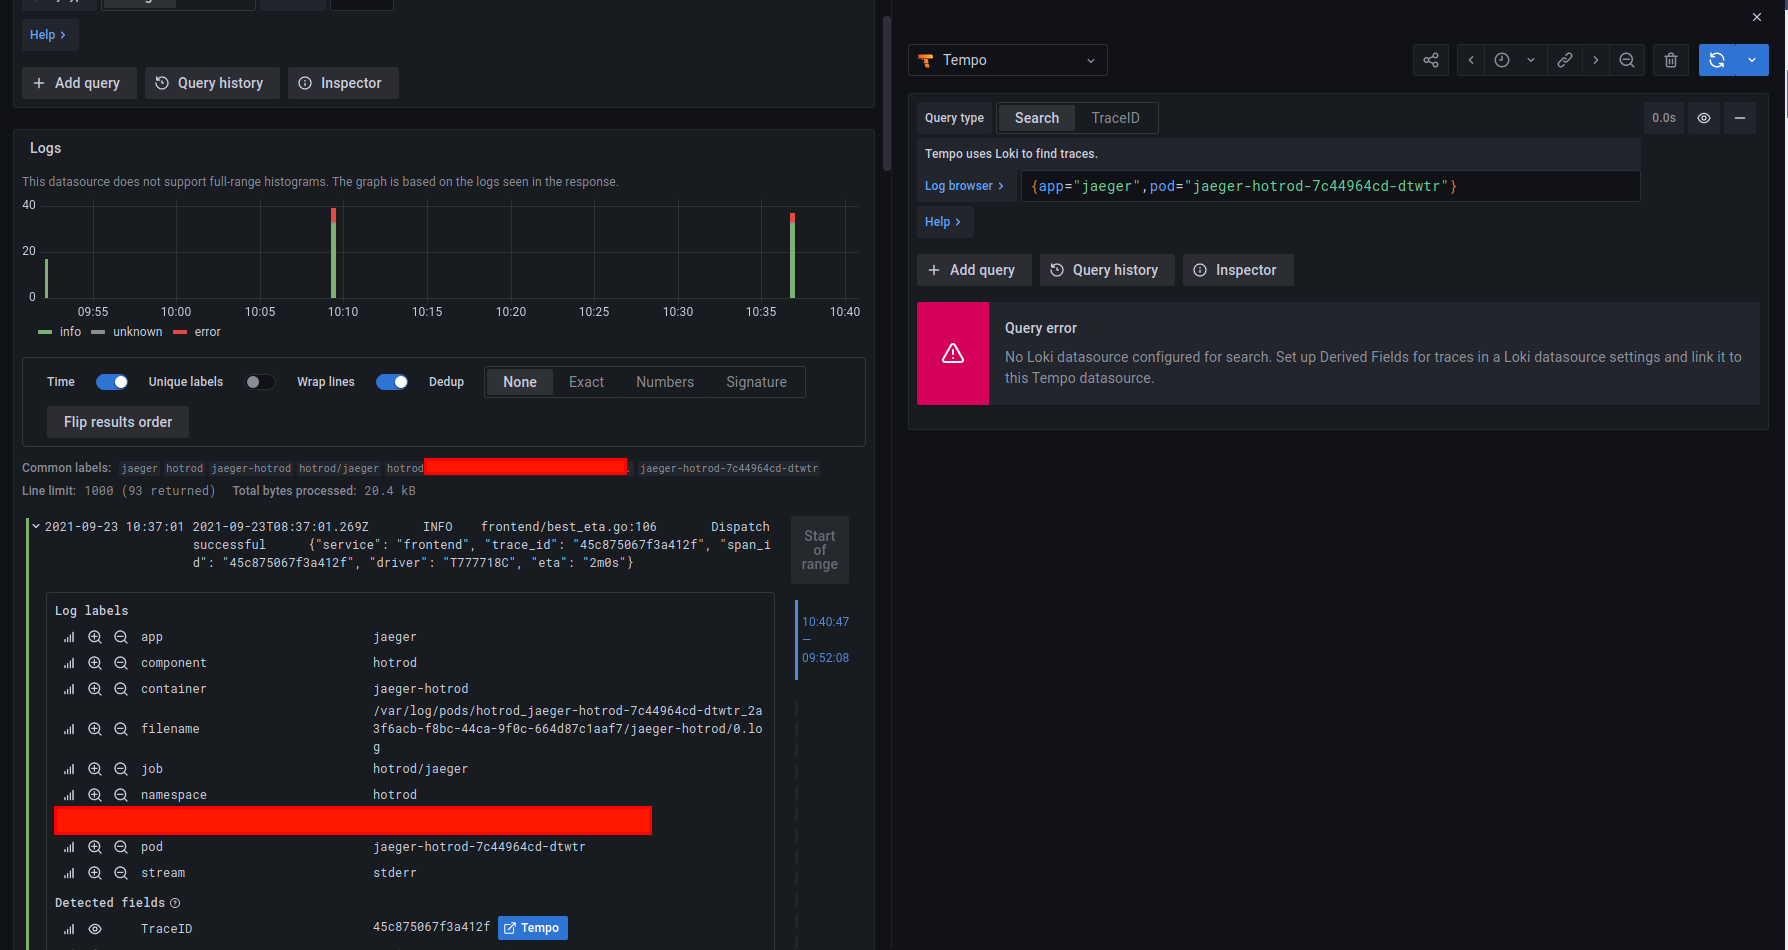Turn off the Wrap lines toggle
This screenshot has height=950, width=1788.
point(392,382)
